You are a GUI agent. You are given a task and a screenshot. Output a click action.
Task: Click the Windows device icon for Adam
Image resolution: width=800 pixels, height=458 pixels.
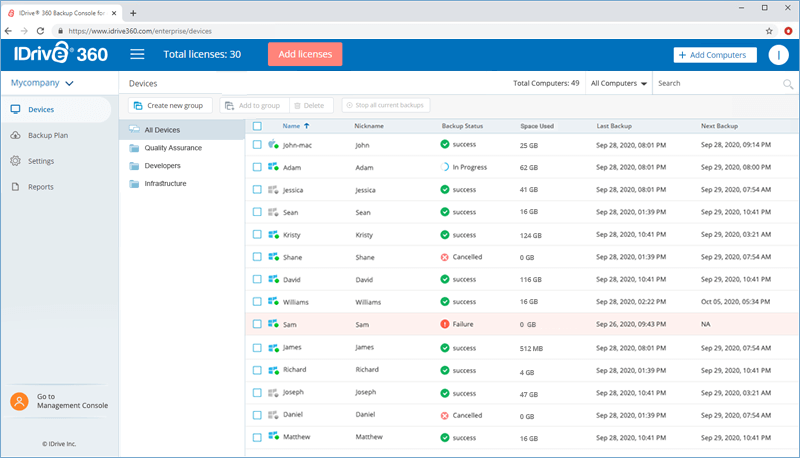(x=273, y=167)
